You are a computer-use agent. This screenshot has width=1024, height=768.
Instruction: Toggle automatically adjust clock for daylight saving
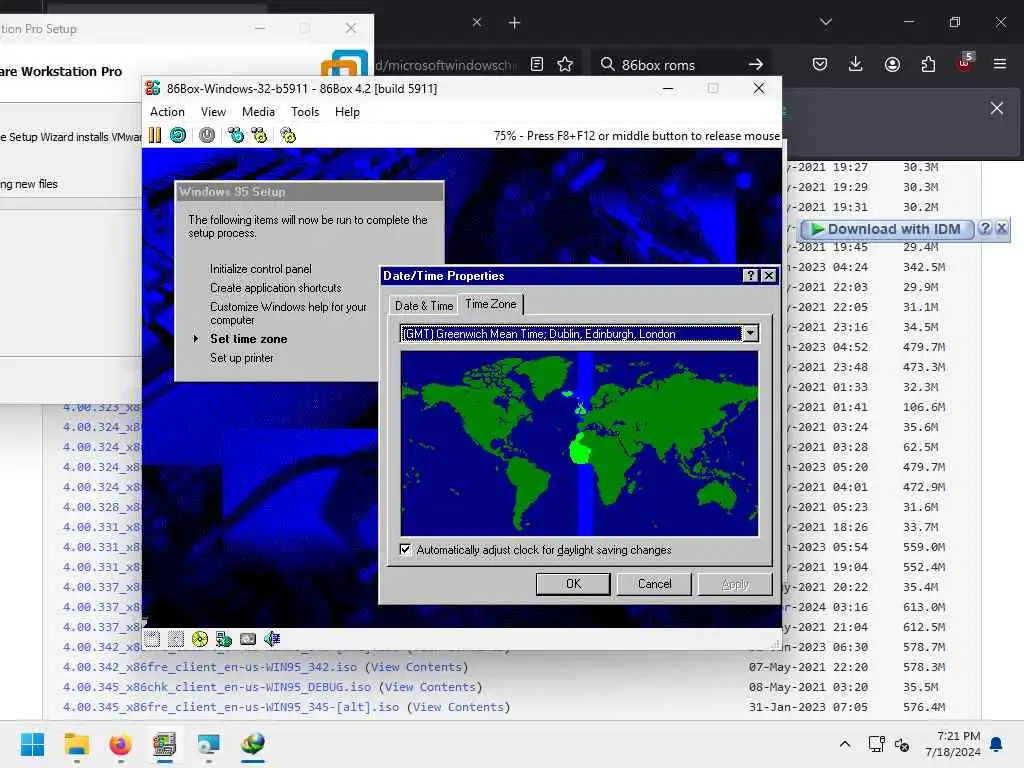click(406, 549)
